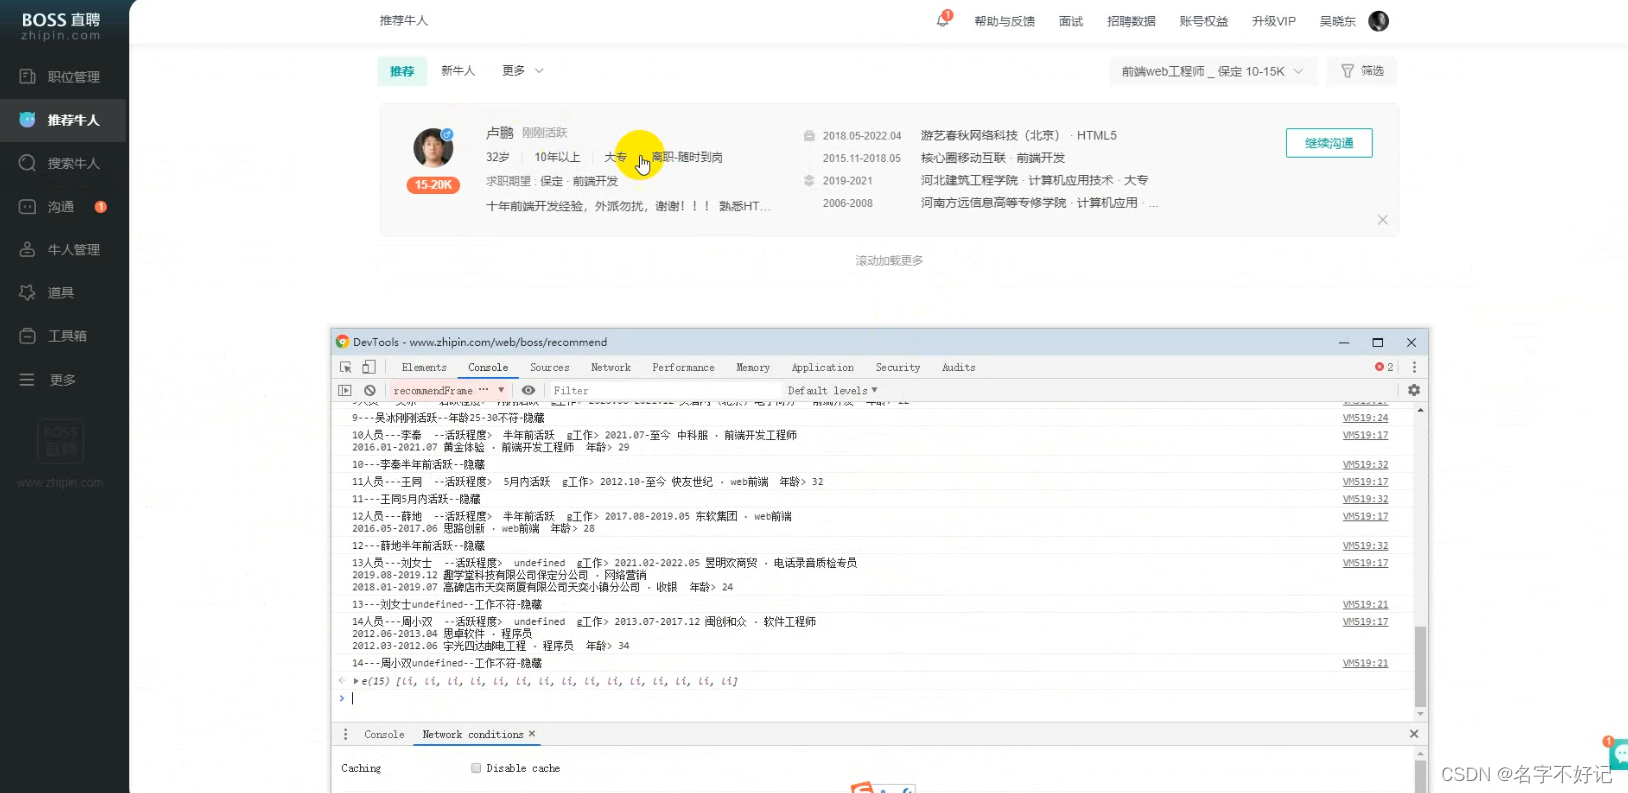
Task: Click the 筛选 filter button
Action: (1362, 71)
